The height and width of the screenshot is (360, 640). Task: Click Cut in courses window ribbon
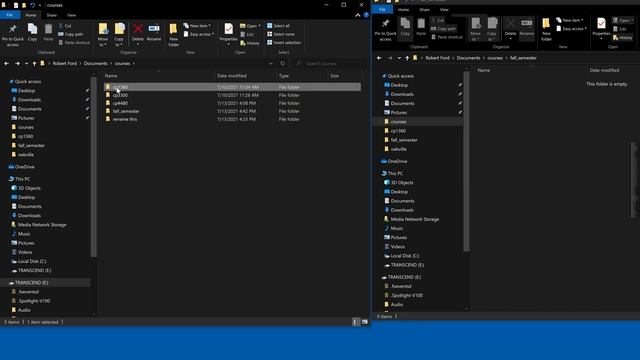pyautogui.click(x=65, y=26)
